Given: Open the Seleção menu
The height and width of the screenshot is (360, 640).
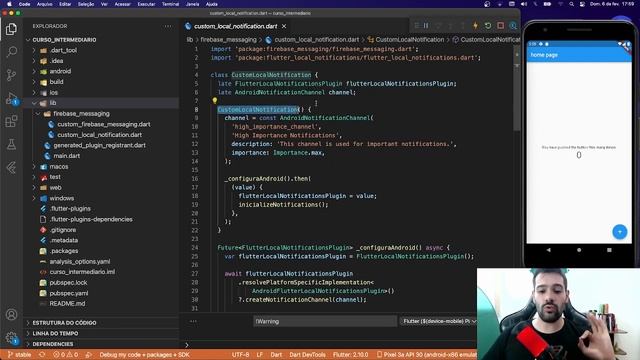Looking at the screenshot, I should (86, 4).
